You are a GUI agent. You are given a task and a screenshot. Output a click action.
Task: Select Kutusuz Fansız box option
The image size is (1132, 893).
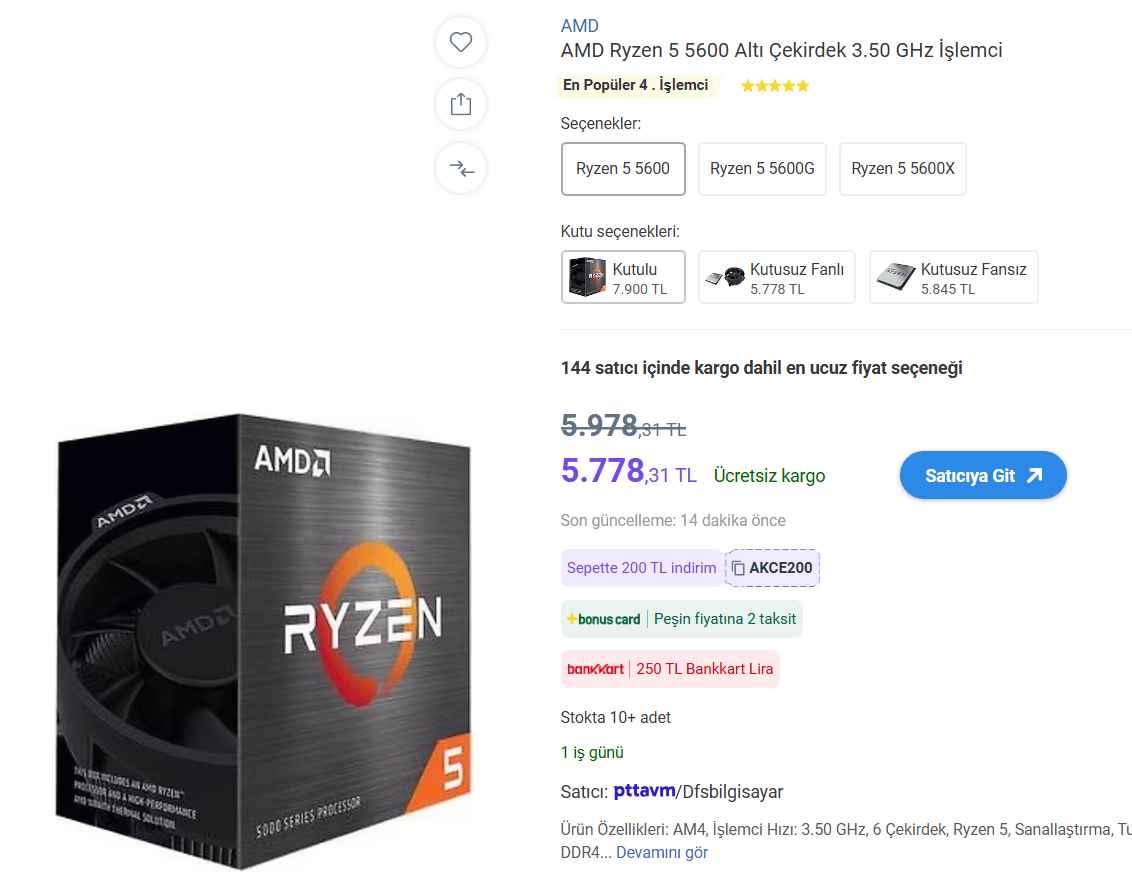coord(954,277)
